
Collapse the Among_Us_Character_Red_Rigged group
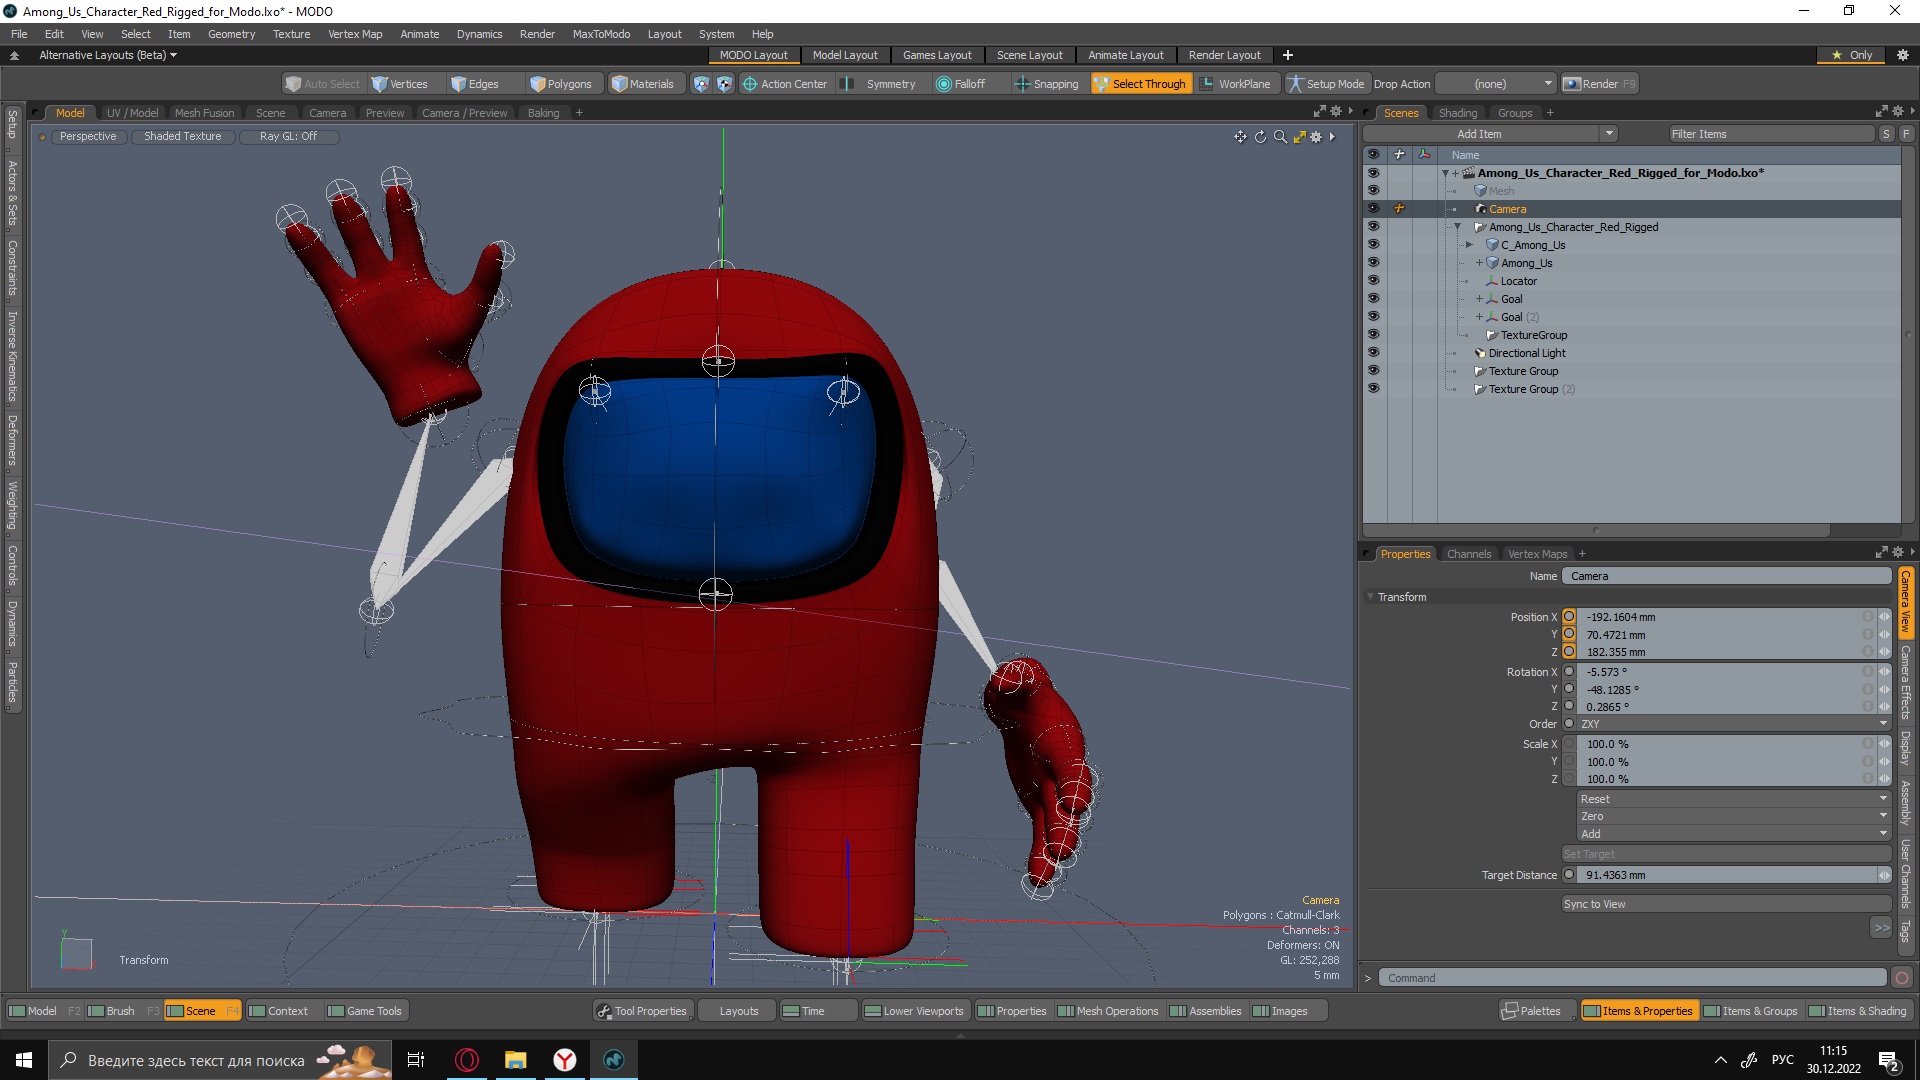(1457, 227)
